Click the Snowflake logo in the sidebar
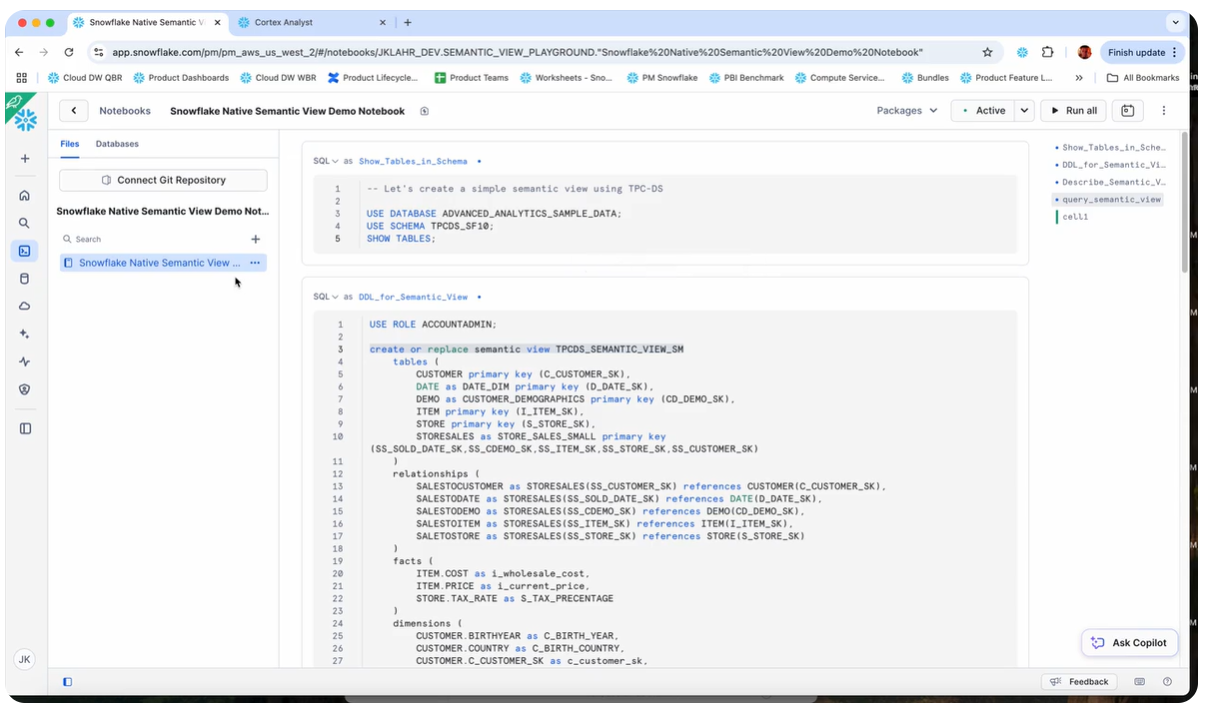The image size is (1206, 708). tap(25, 119)
